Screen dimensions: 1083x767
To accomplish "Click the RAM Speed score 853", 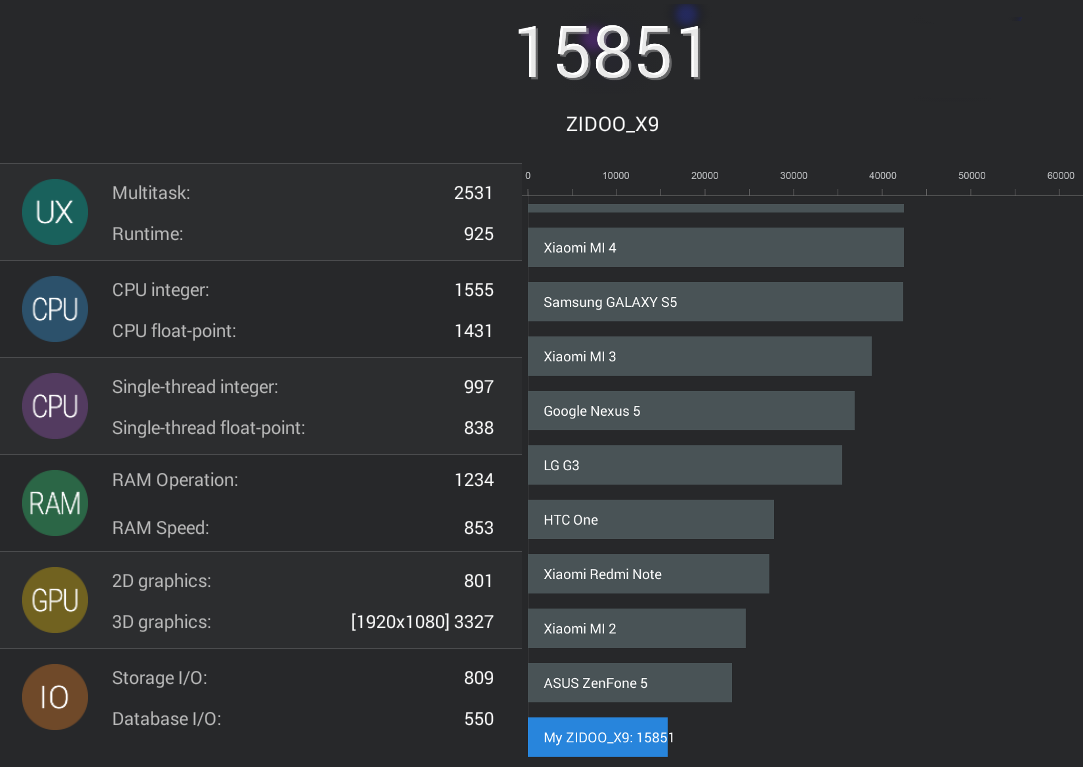I will point(479,528).
